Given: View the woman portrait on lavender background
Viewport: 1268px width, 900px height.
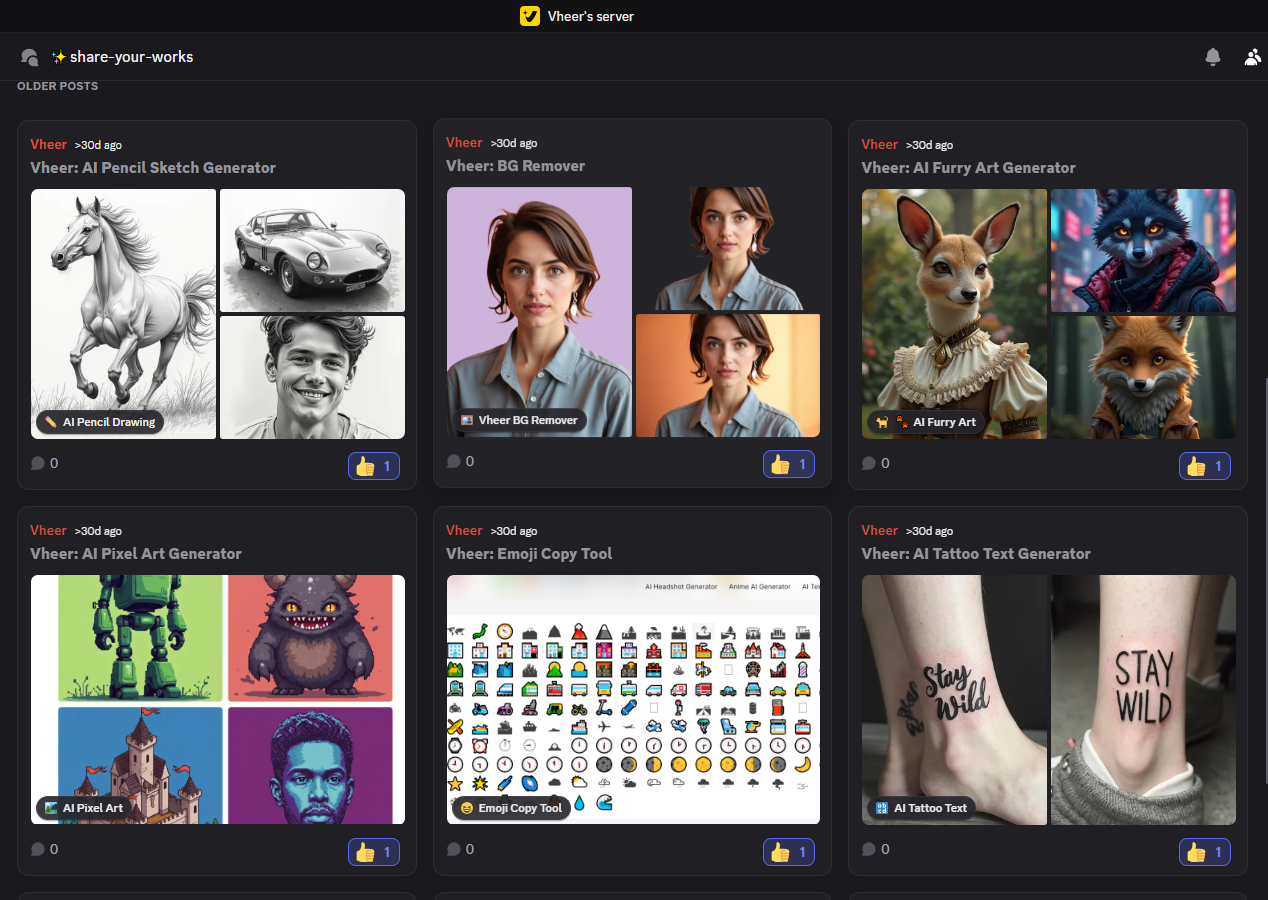Looking at the screenshot, I should pyautogui.click(x=539, y=312).
